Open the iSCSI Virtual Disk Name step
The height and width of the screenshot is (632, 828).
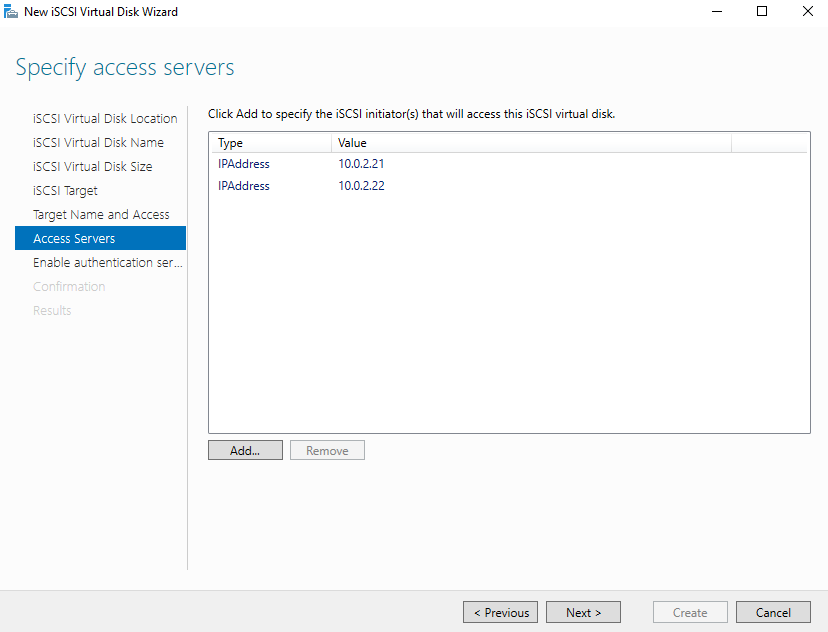(x=98, y=142)
